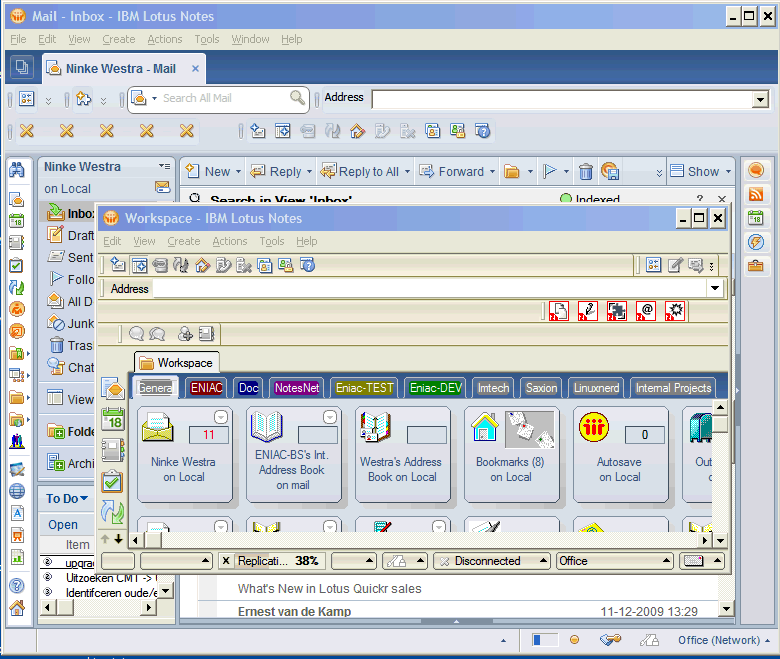
Task: Click the magnifier icon in Search All Mail
Action: click(297, 97)
